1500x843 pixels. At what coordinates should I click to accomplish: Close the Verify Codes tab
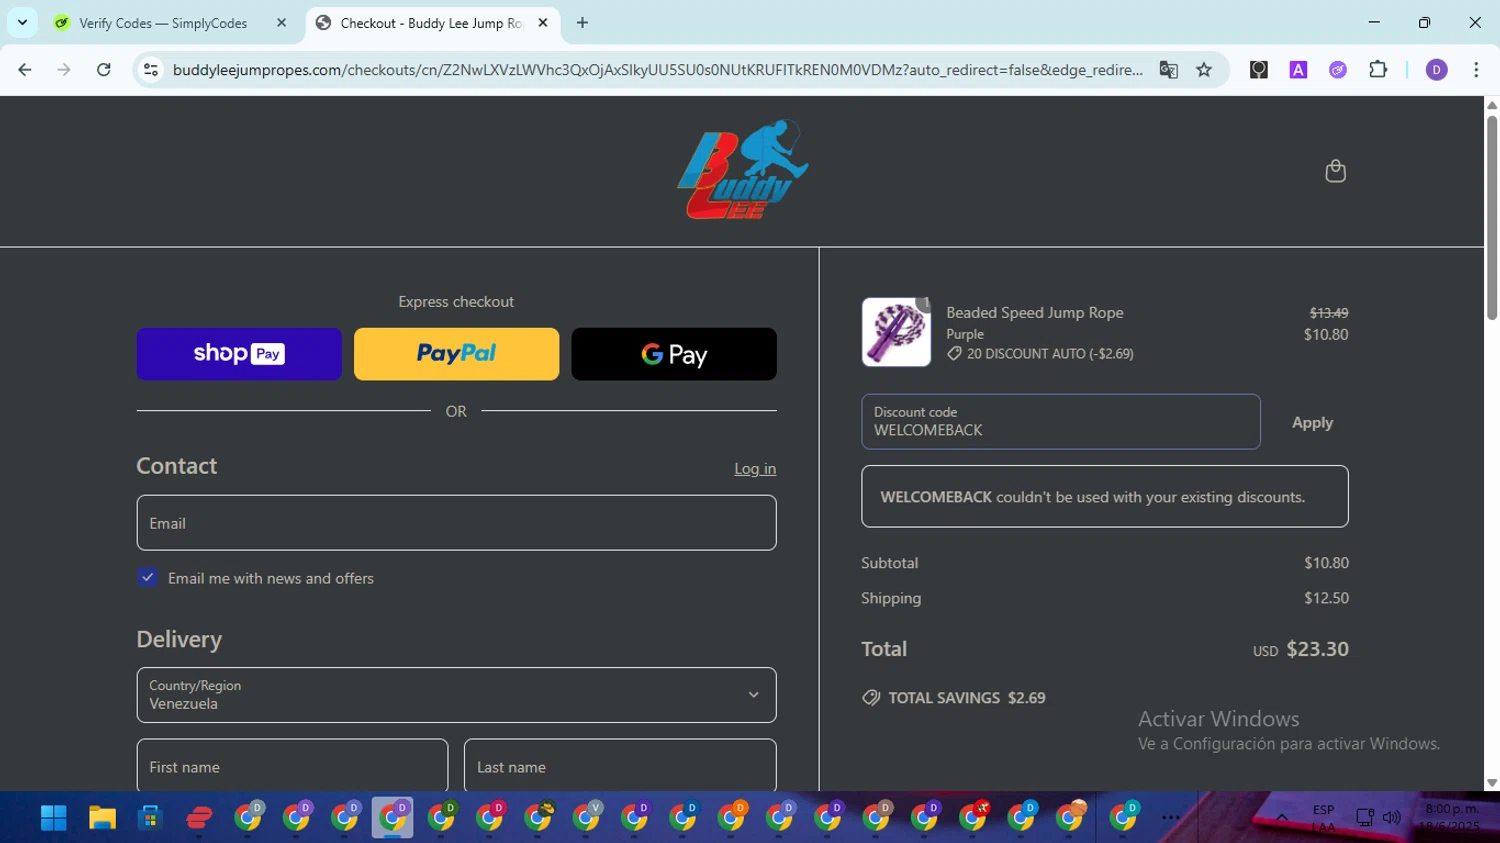pos(281,23)
